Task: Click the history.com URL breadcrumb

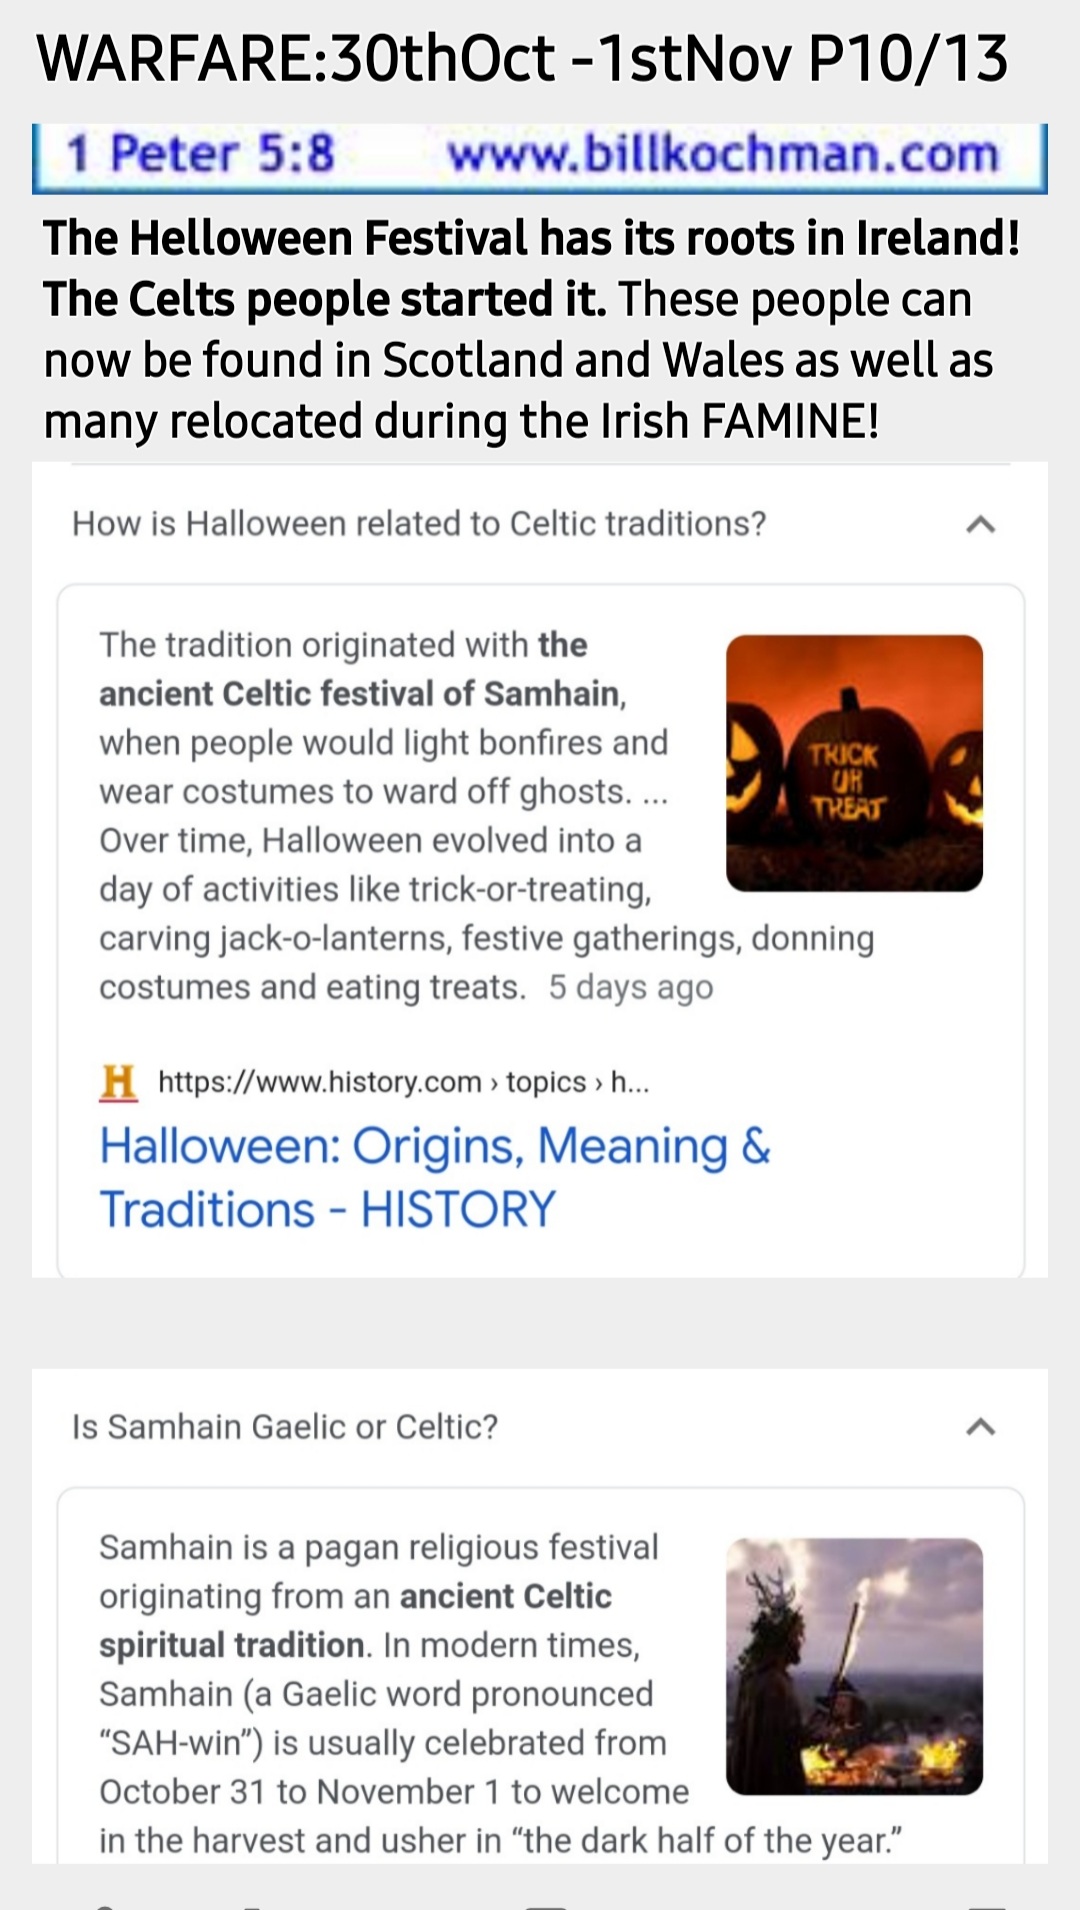Action: 404,1082
